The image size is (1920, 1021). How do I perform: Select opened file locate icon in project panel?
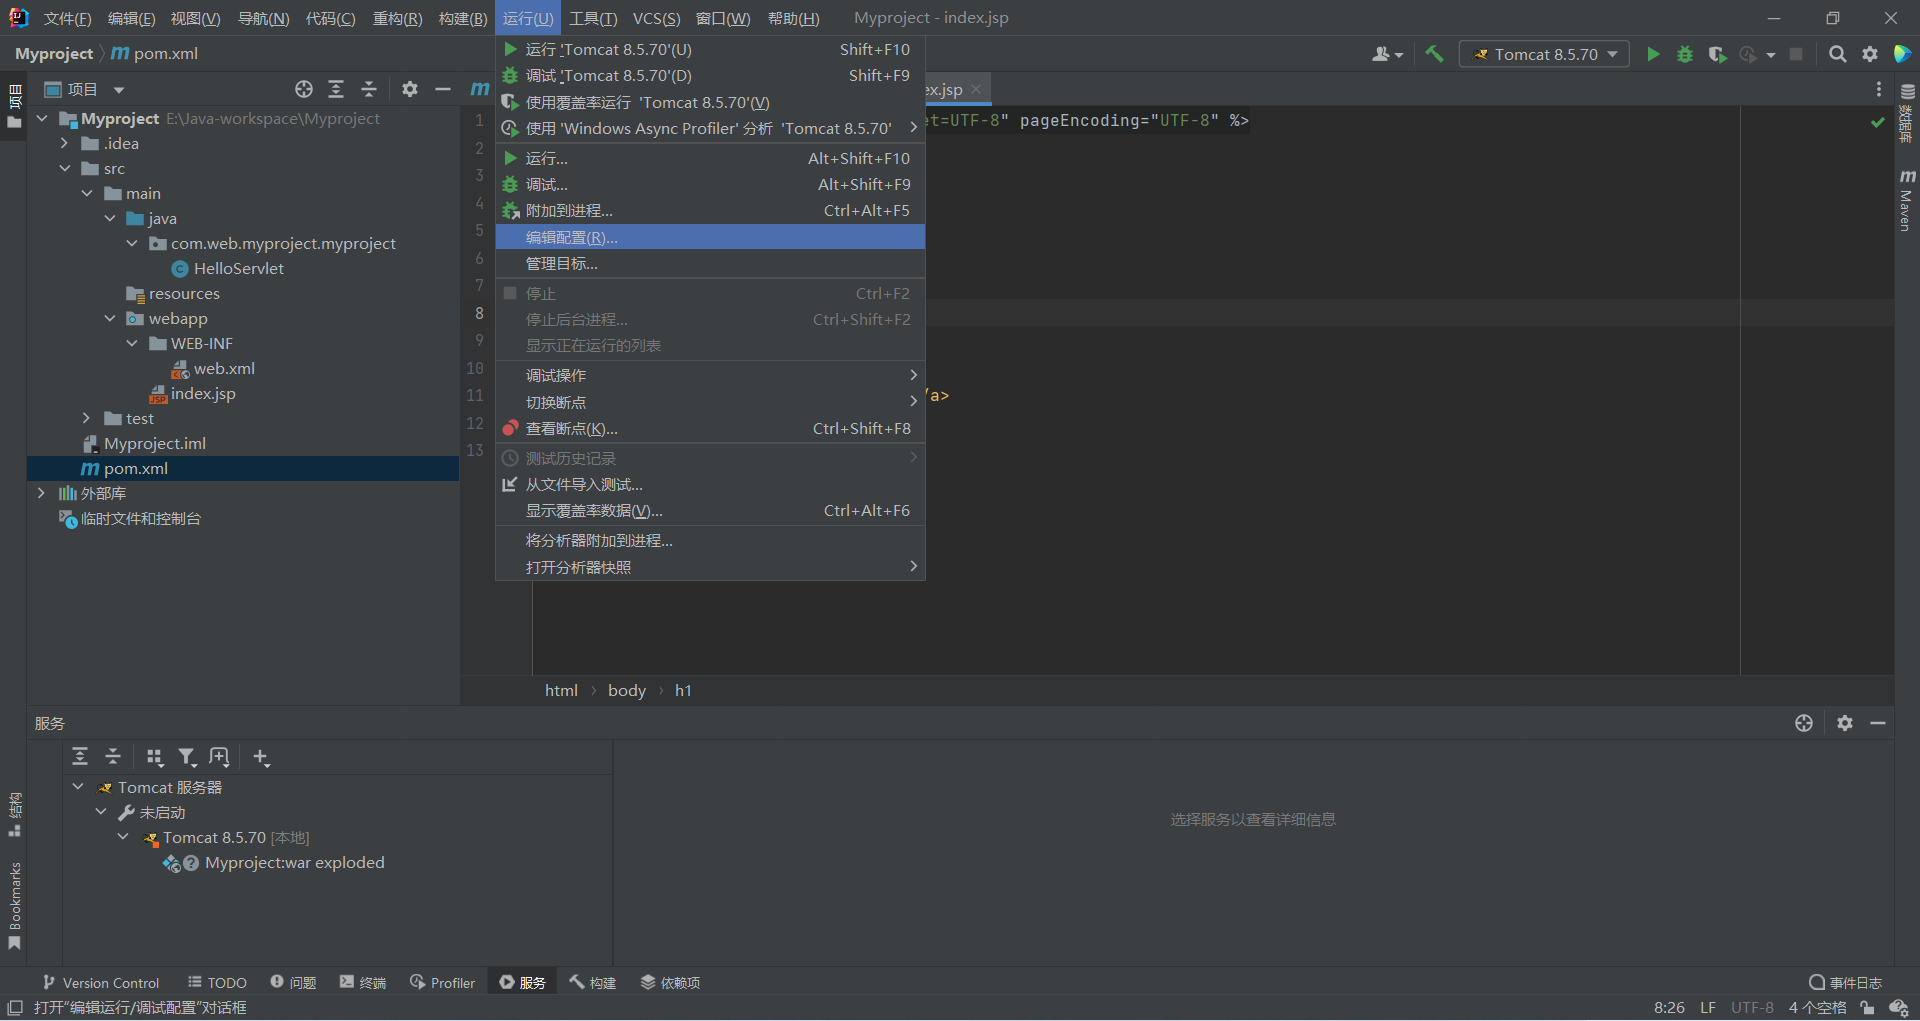tap(304, 89)
